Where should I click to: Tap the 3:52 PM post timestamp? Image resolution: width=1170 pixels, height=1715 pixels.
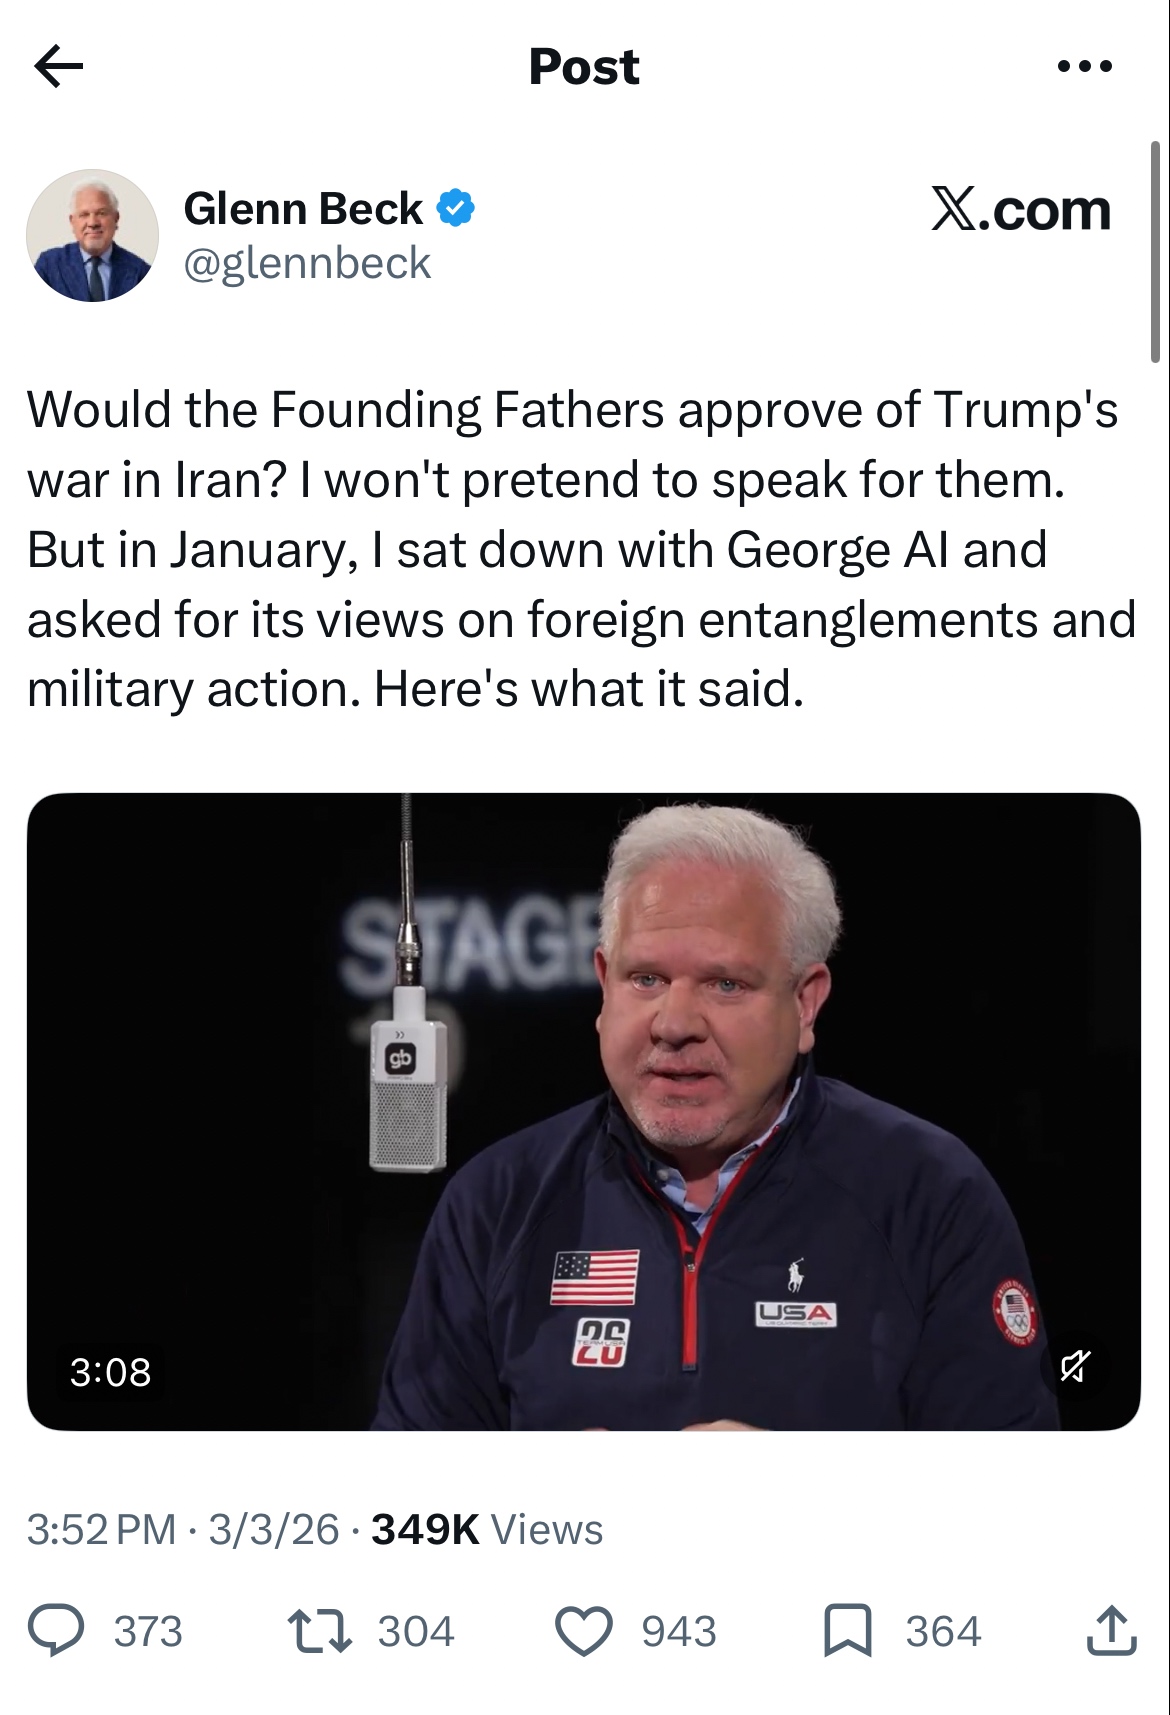102,1529
